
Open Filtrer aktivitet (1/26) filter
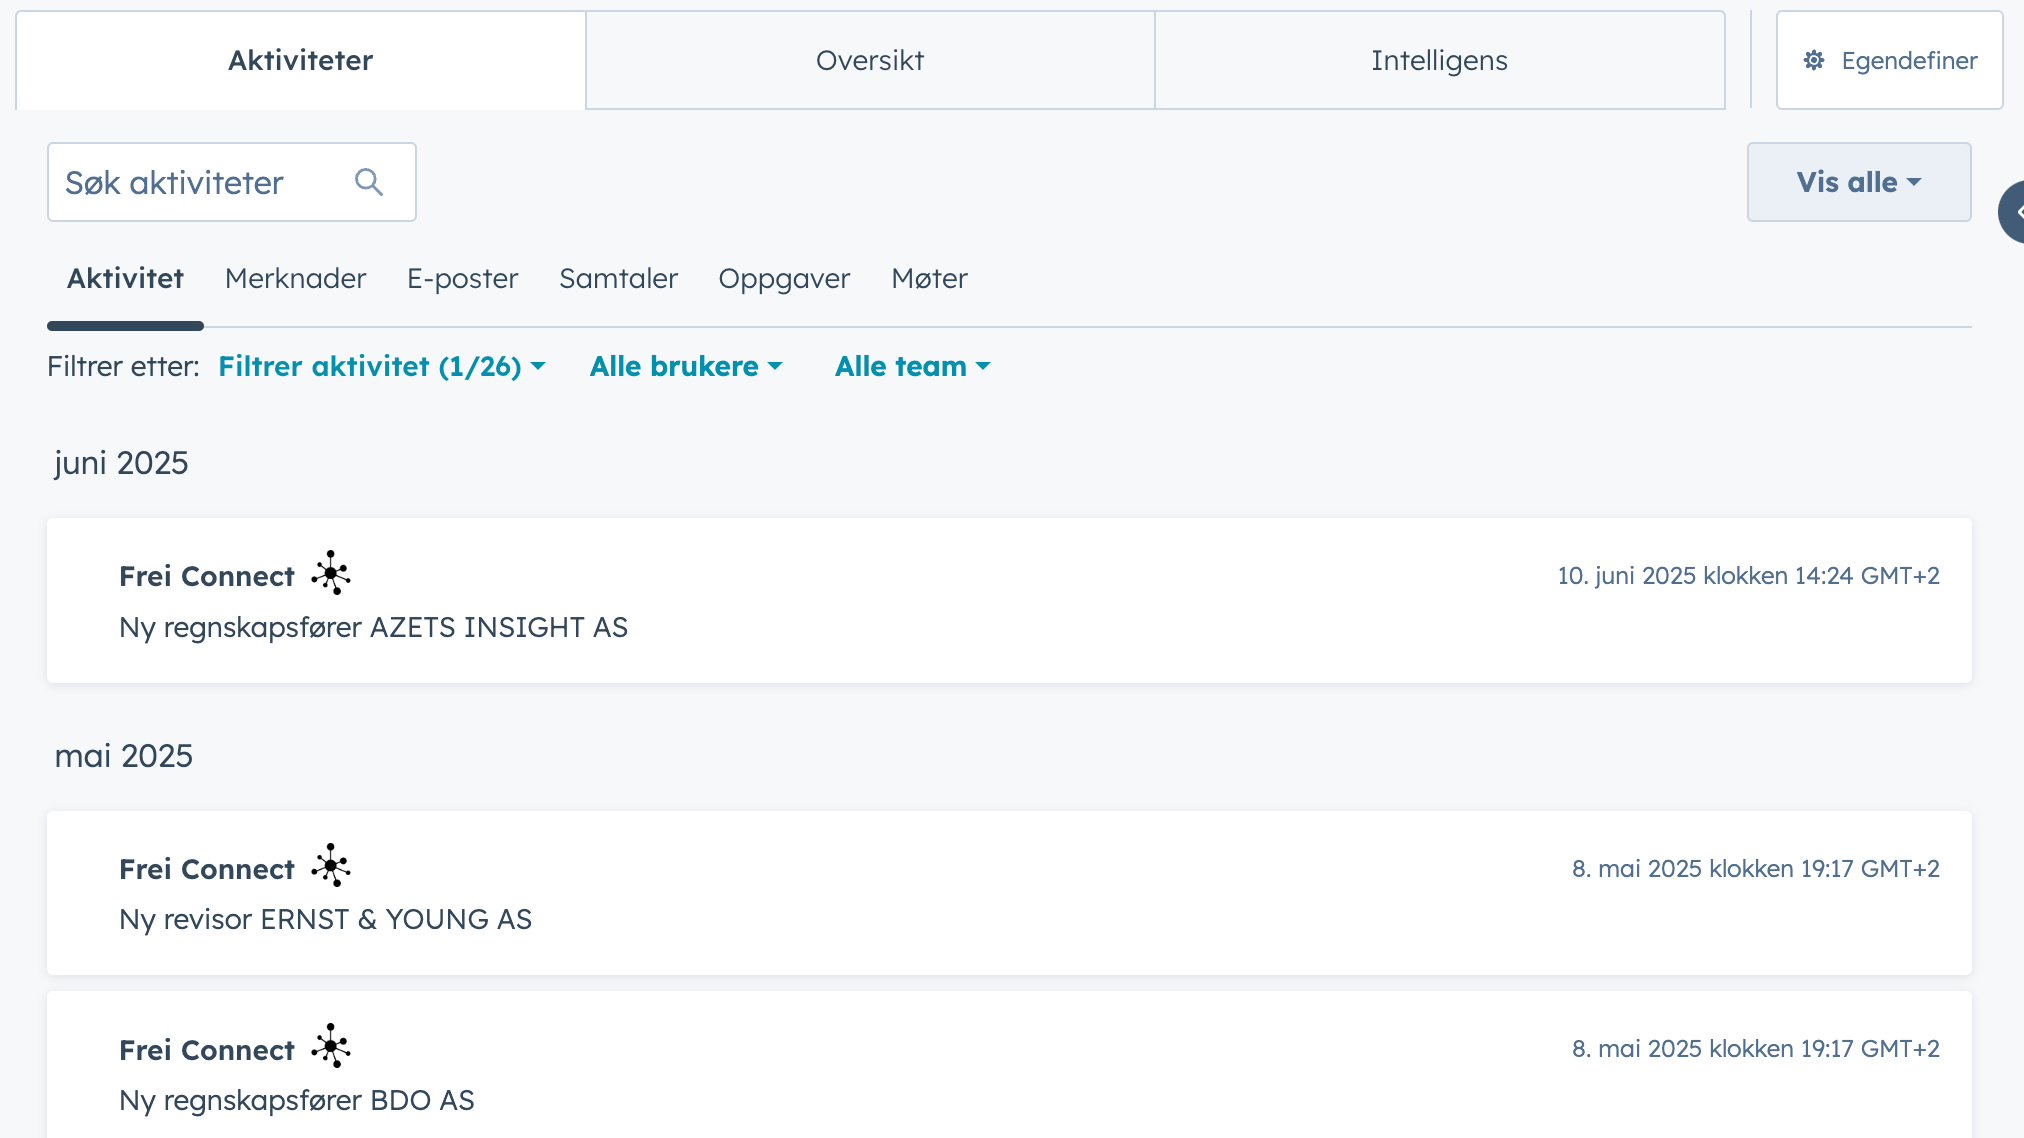pyautogui.click(x=381, y=366)
